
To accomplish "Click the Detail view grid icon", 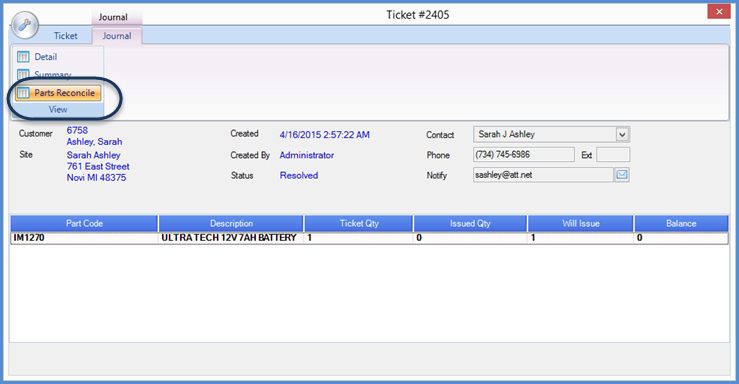I will (x=23, y=57).
